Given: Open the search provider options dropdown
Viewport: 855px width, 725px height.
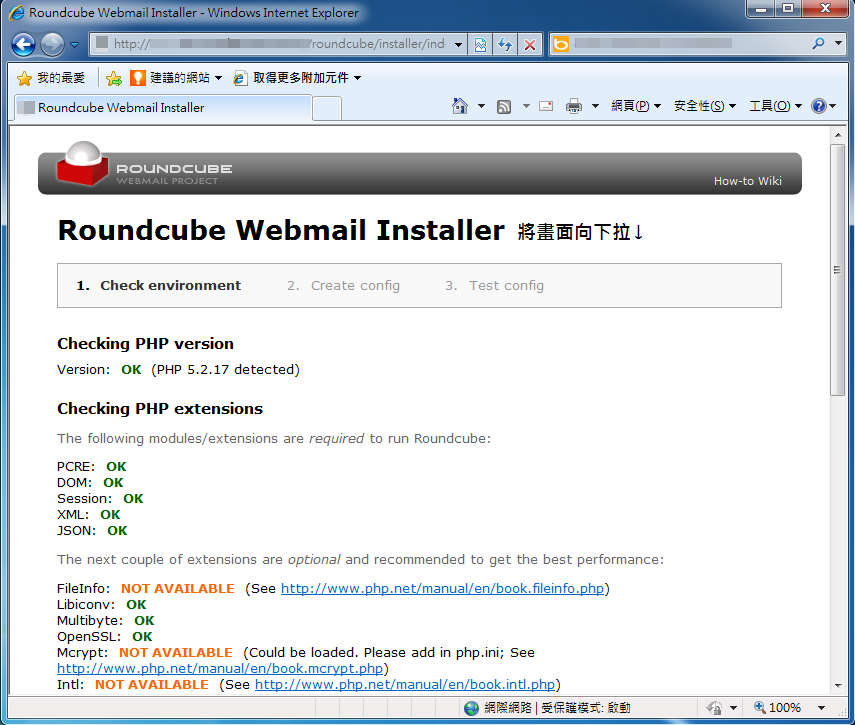Looking at the screenshot, I should [x=838, y=44].
